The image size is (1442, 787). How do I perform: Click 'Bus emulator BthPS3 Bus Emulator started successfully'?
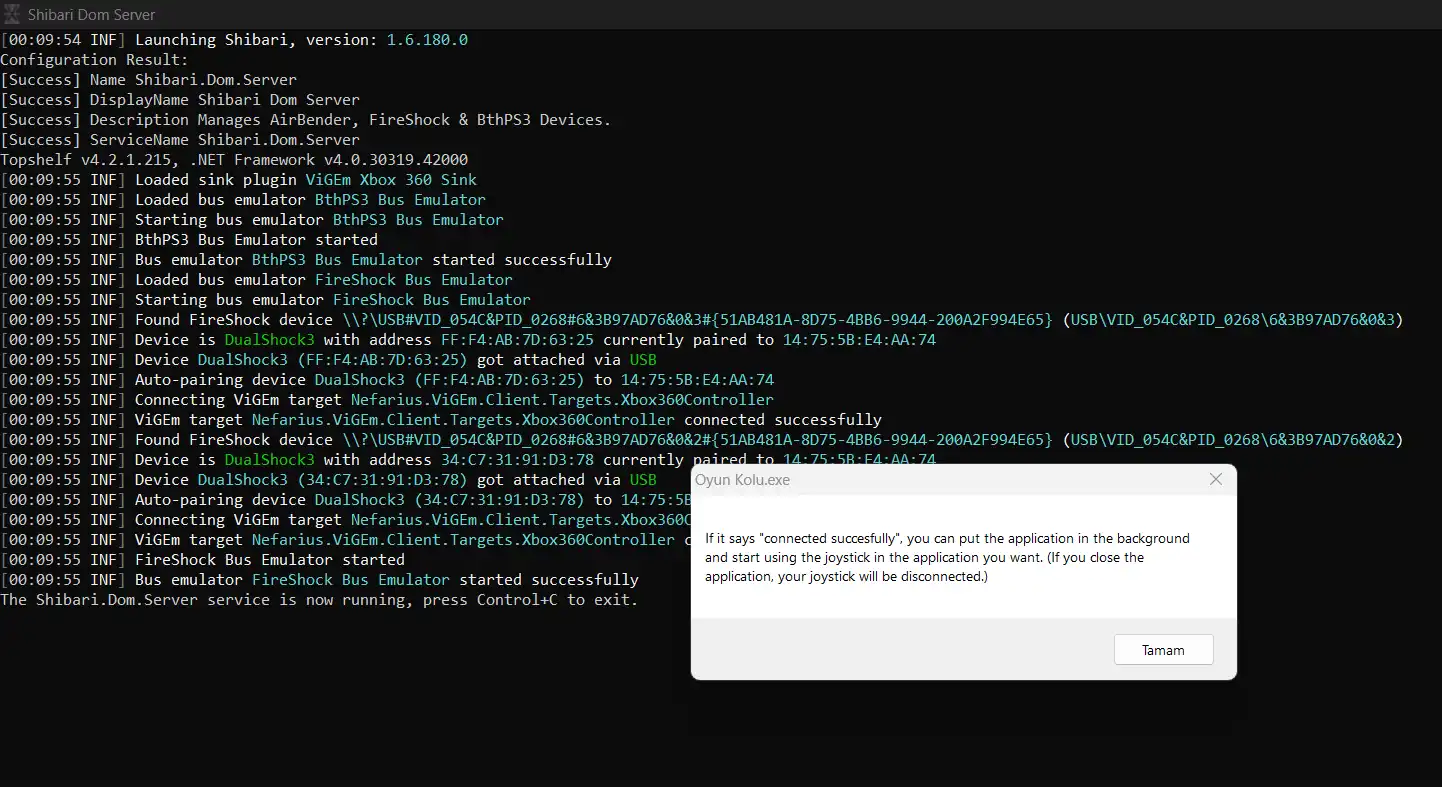pyautogui.click(x=306, y=260)
